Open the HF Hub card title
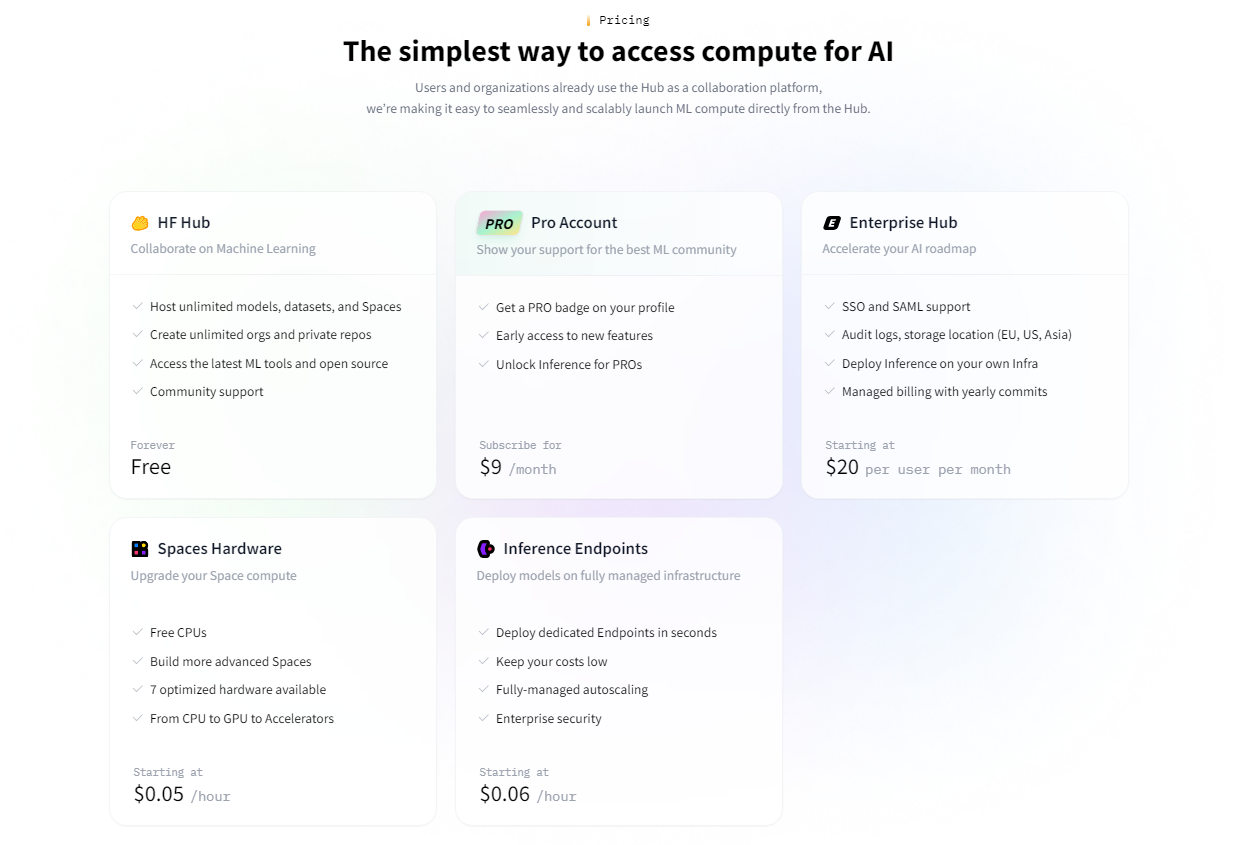This screenshot has width=1238, height=845. point(184,223)
